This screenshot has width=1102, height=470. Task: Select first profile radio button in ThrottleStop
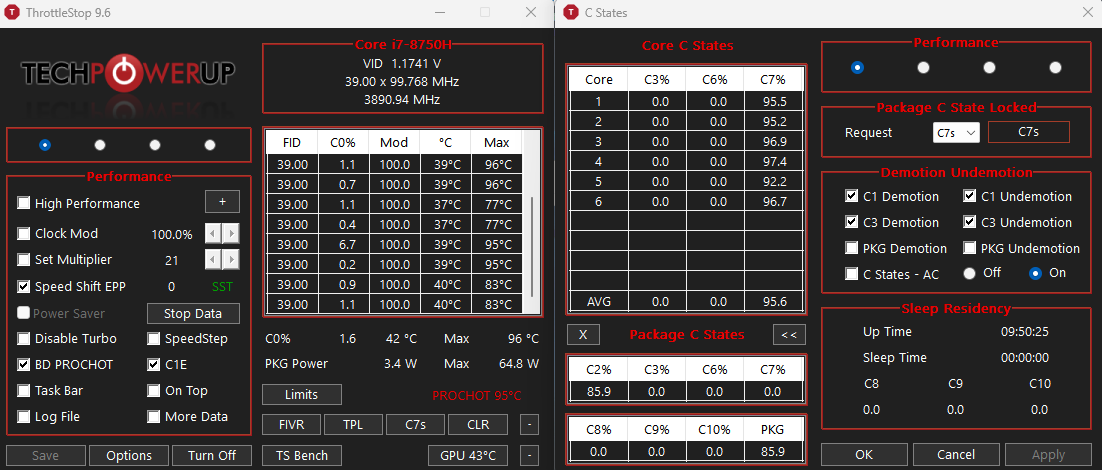coord(45,145)
